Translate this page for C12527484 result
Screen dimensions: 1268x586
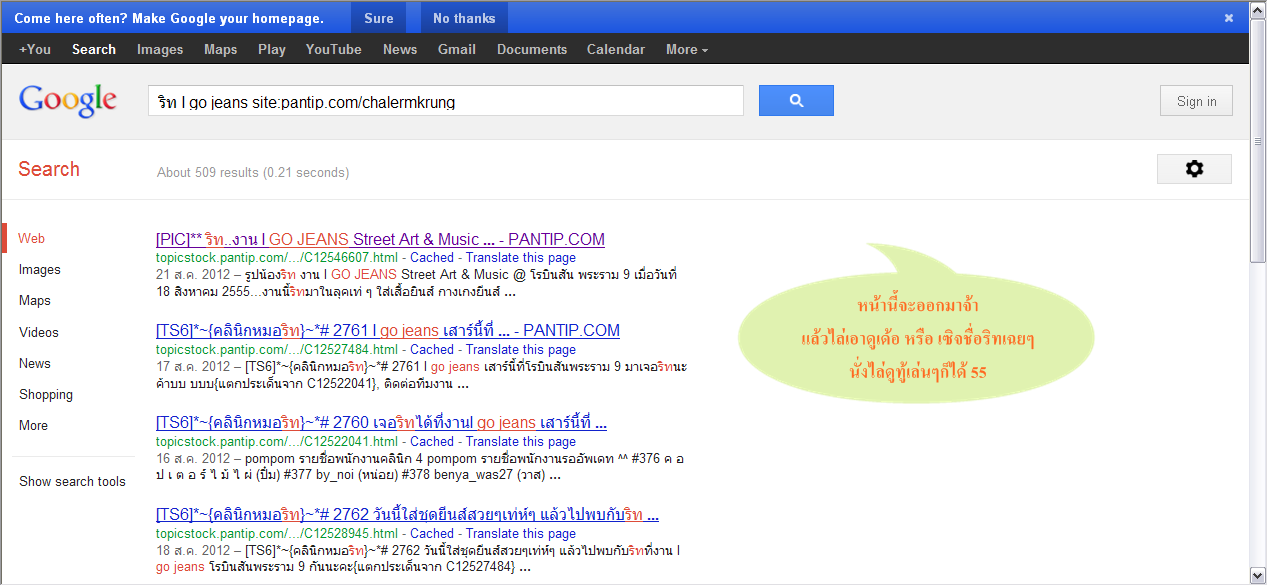[x=521, y=349]
